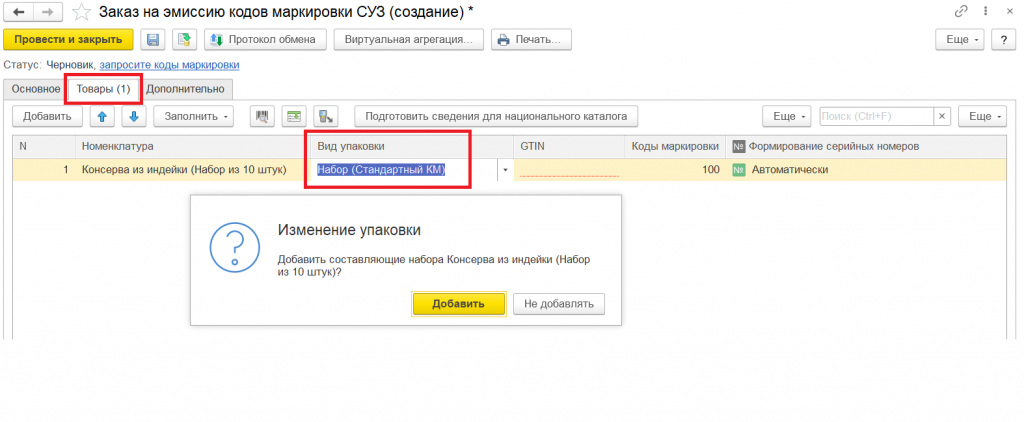Viewport: 1024px width, 422px height.
Task: Click the green table icon in toolbar
Action: tap(295, 116)
